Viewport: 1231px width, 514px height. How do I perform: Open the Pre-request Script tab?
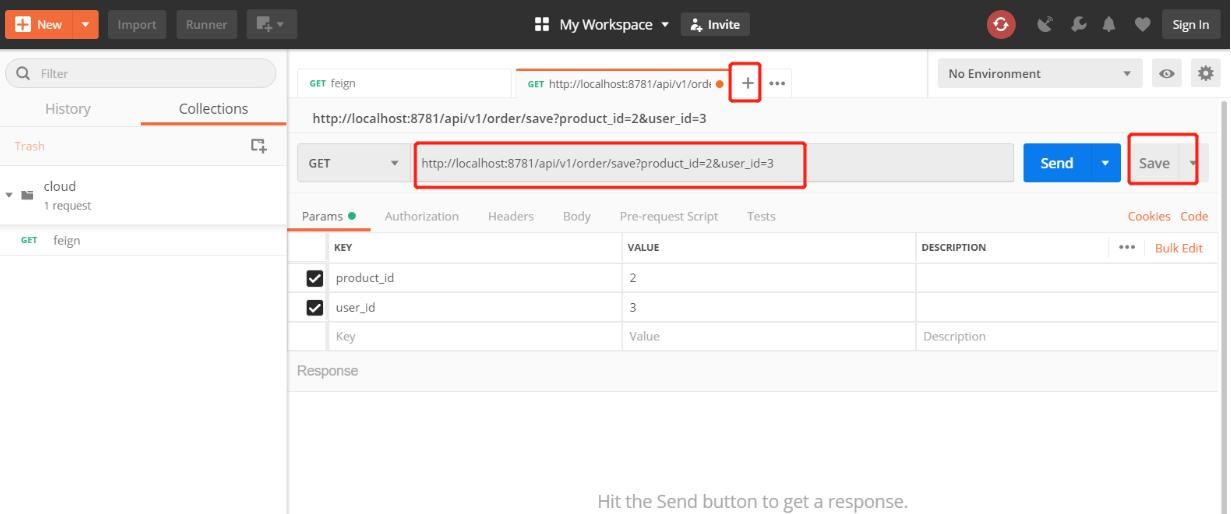(669, 216)
